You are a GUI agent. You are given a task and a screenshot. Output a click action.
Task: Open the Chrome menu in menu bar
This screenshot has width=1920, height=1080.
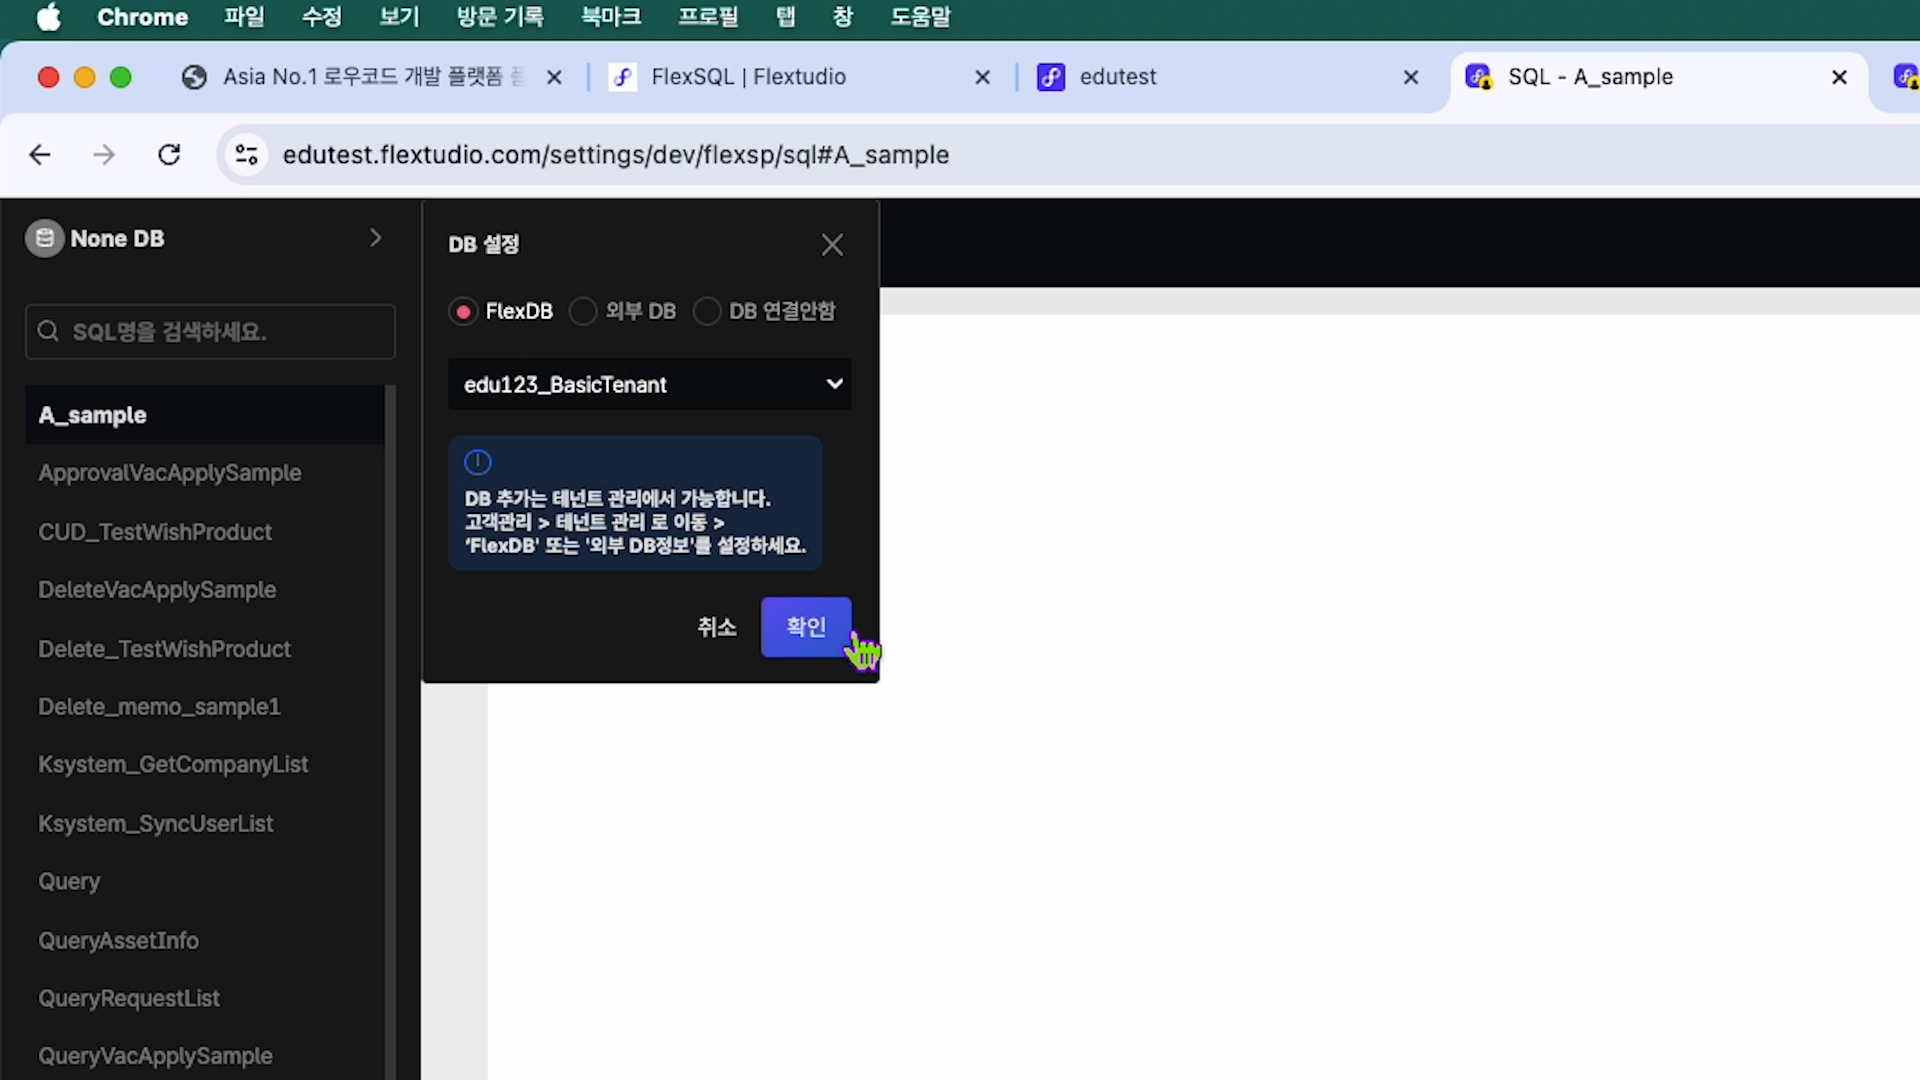142,17
